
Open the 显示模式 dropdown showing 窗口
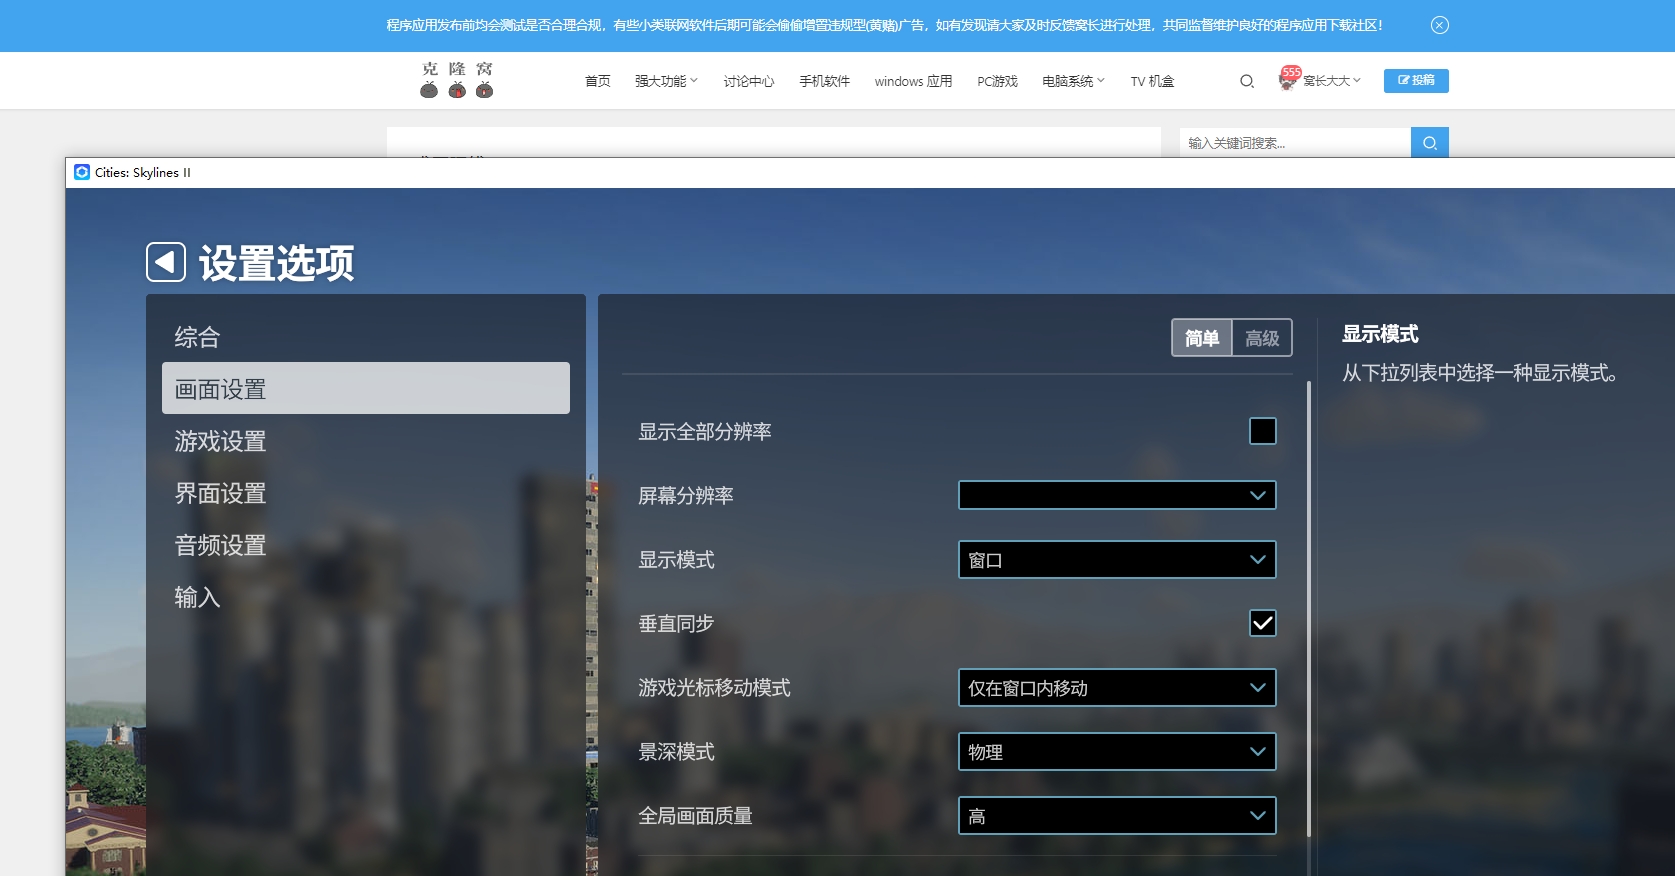click(x=1117, y=559)
